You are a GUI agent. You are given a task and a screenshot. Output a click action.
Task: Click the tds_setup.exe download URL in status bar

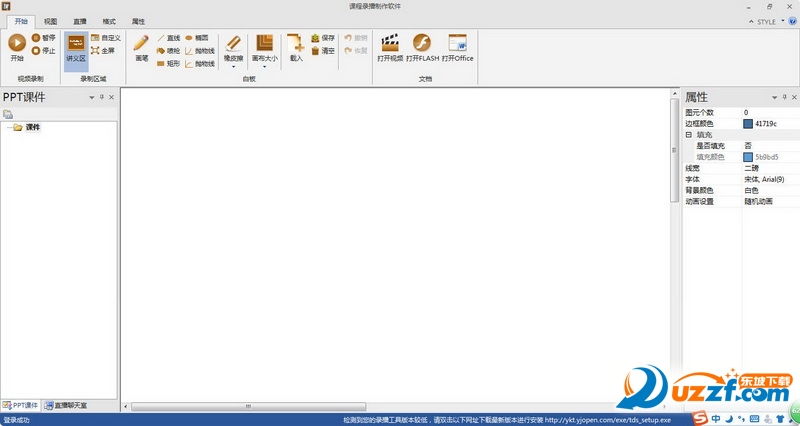[608, 420]
